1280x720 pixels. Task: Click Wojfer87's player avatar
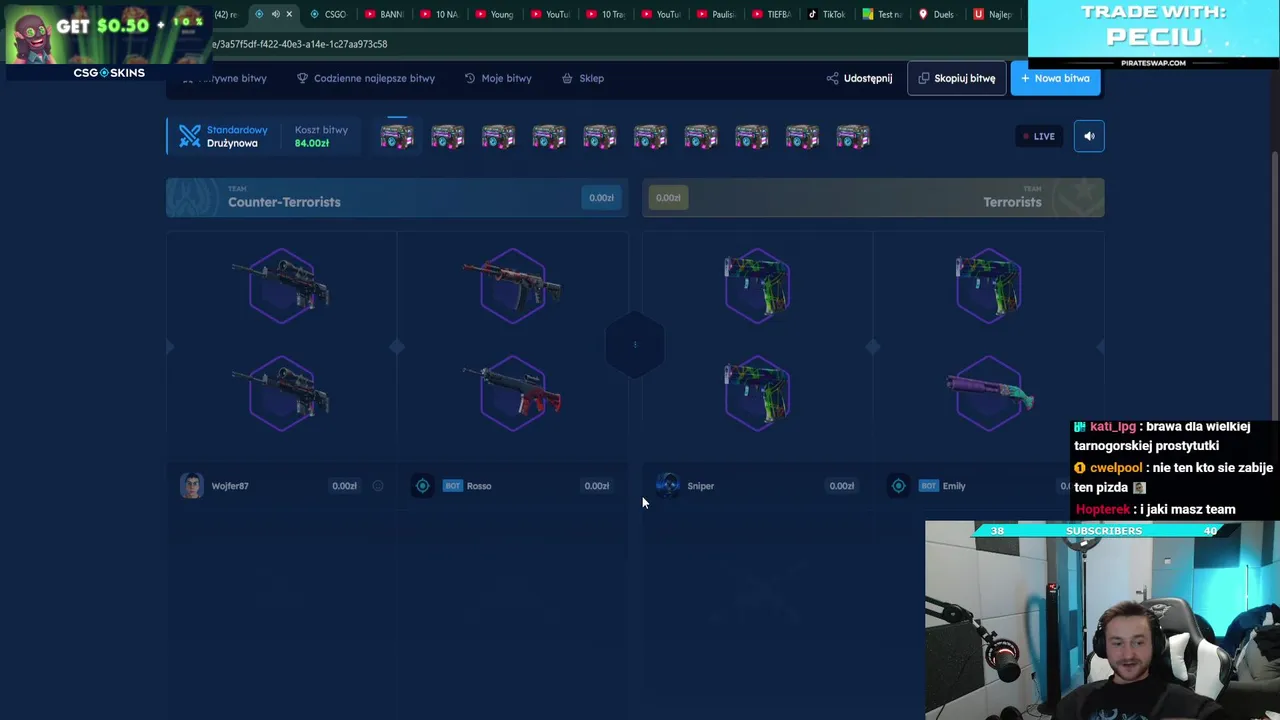coord(191,486)
